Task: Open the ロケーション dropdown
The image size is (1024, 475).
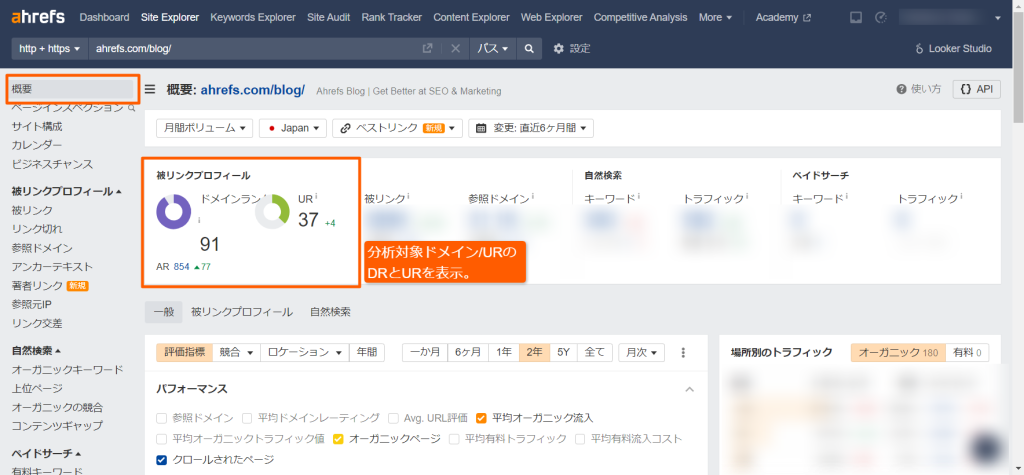Action: coord(305,352)
